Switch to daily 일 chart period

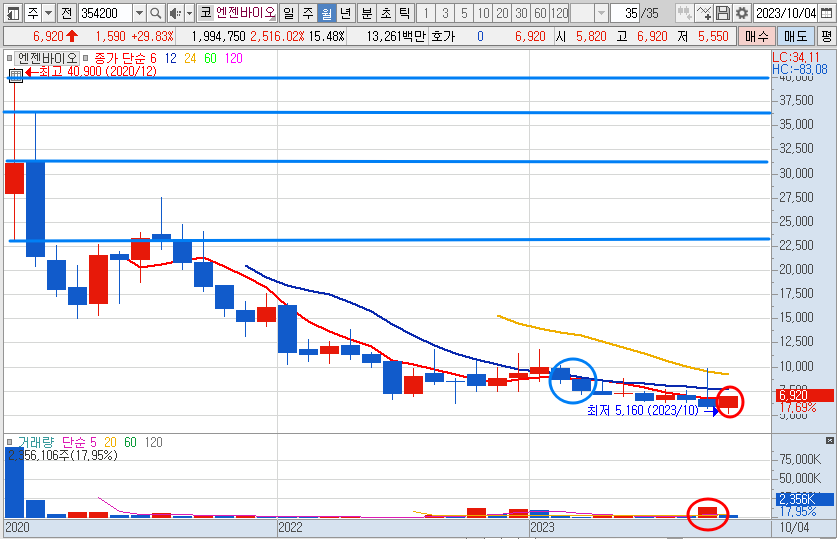click(288, 12)
